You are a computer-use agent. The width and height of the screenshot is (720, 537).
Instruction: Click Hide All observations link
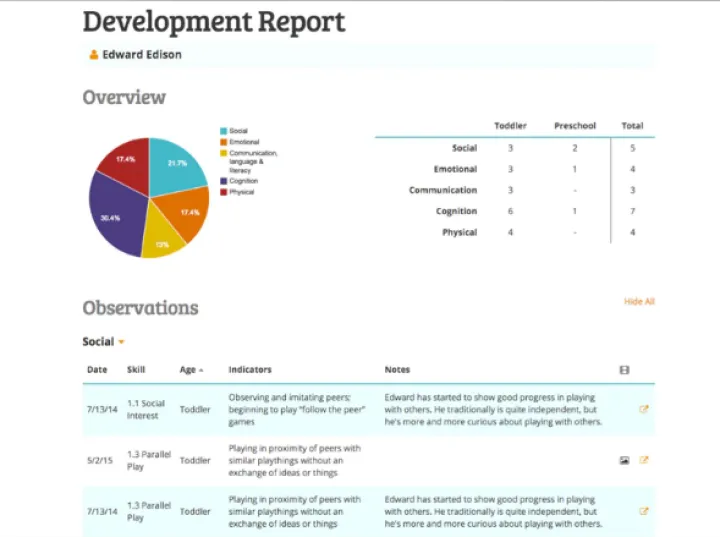pos(639,301)
